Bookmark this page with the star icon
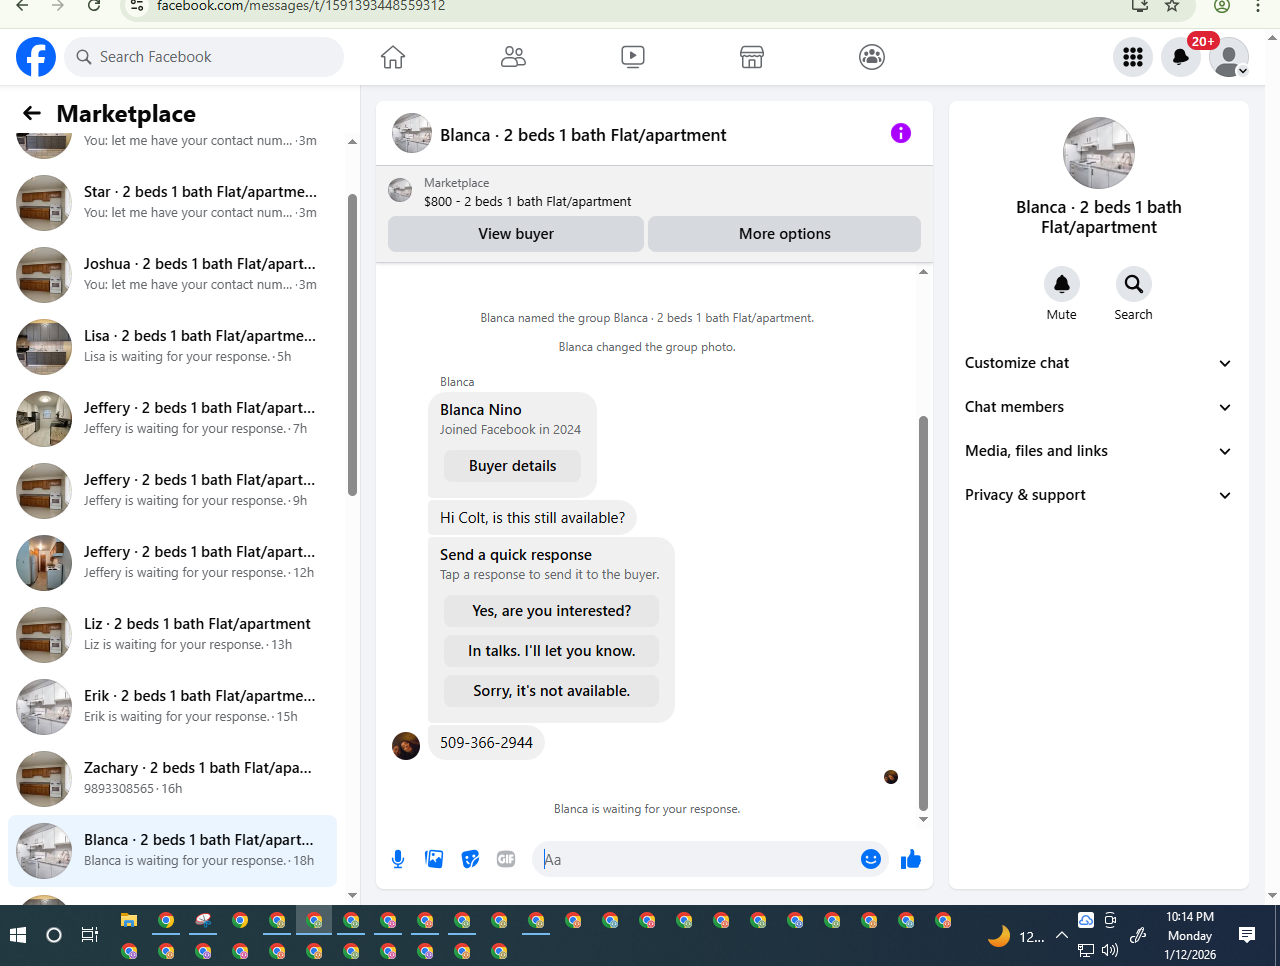This screenshot has width=1280, height=966. pyautogui.click(x=1172, y=6)
